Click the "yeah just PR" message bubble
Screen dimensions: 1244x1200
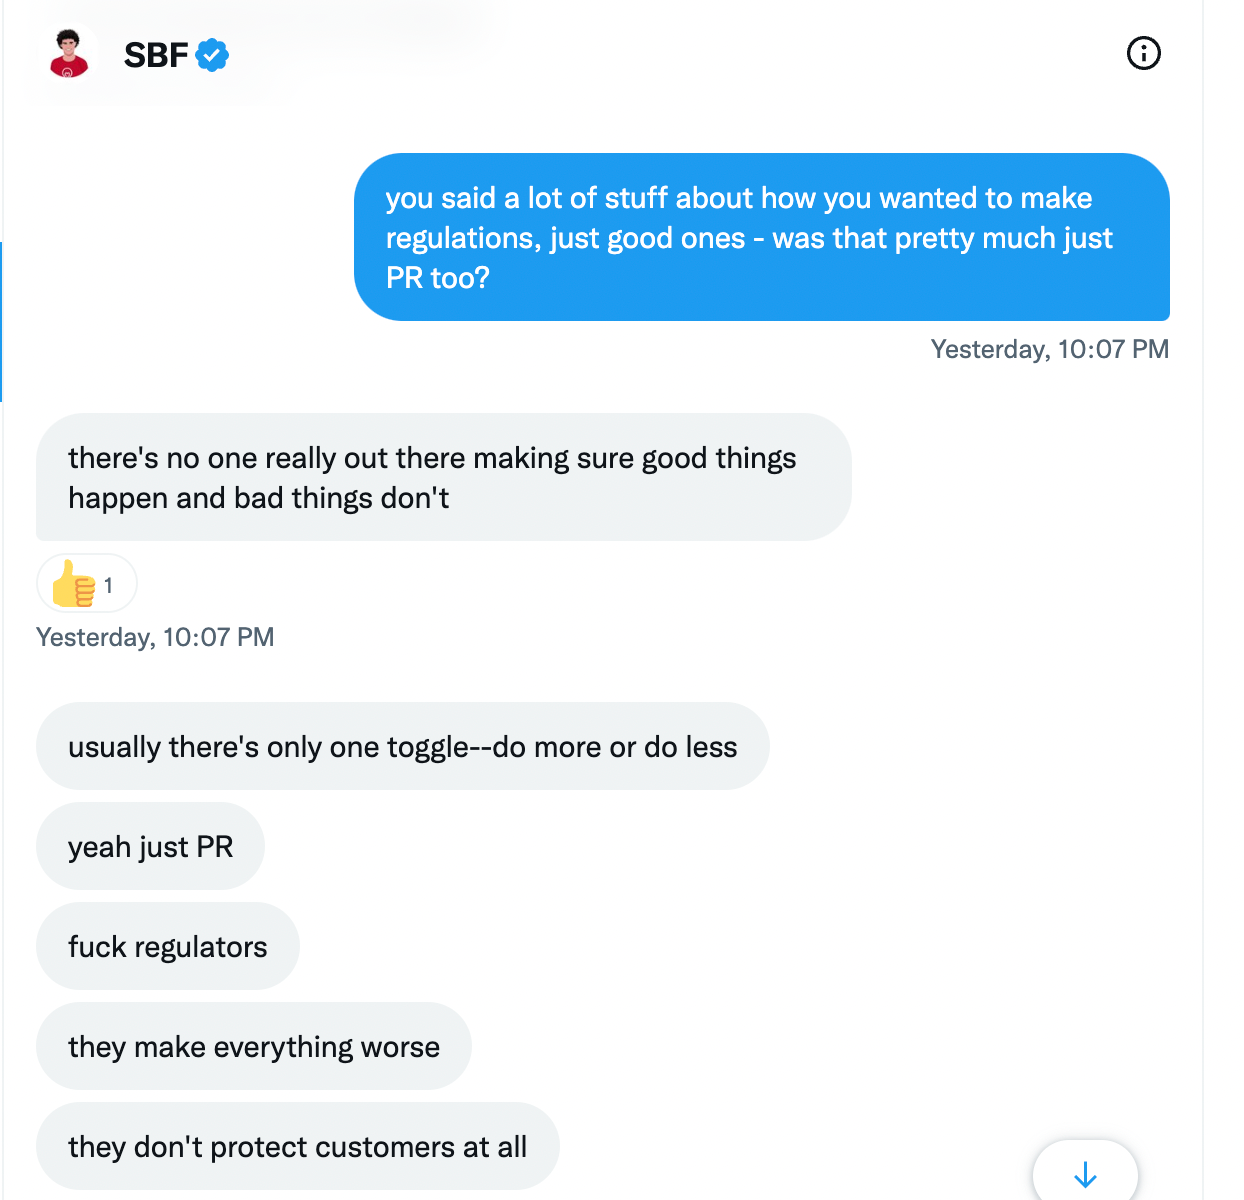[x=150, y=846]
